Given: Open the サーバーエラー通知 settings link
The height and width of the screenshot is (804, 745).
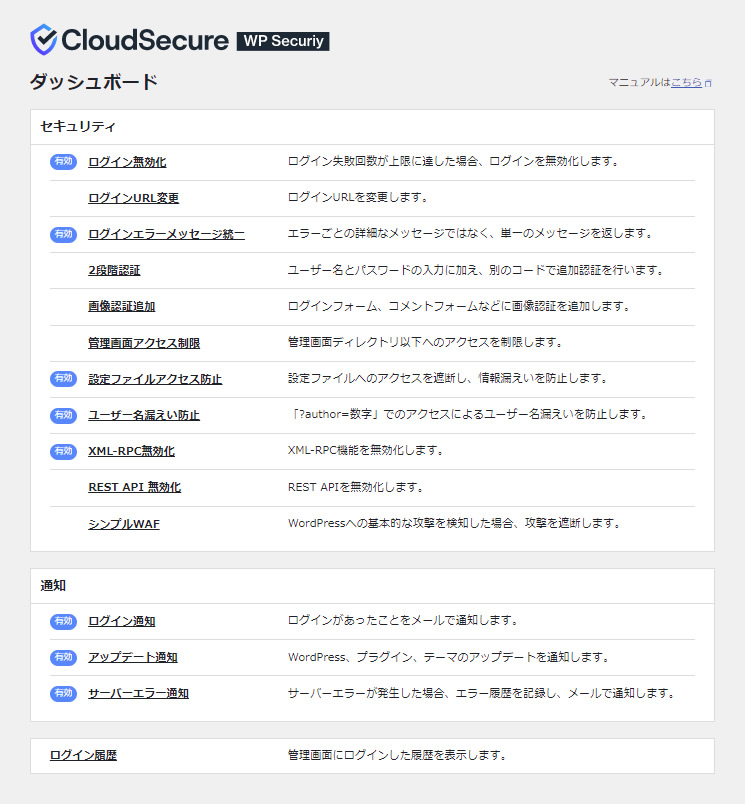Looking at the screenshot, I should point(138,693).
